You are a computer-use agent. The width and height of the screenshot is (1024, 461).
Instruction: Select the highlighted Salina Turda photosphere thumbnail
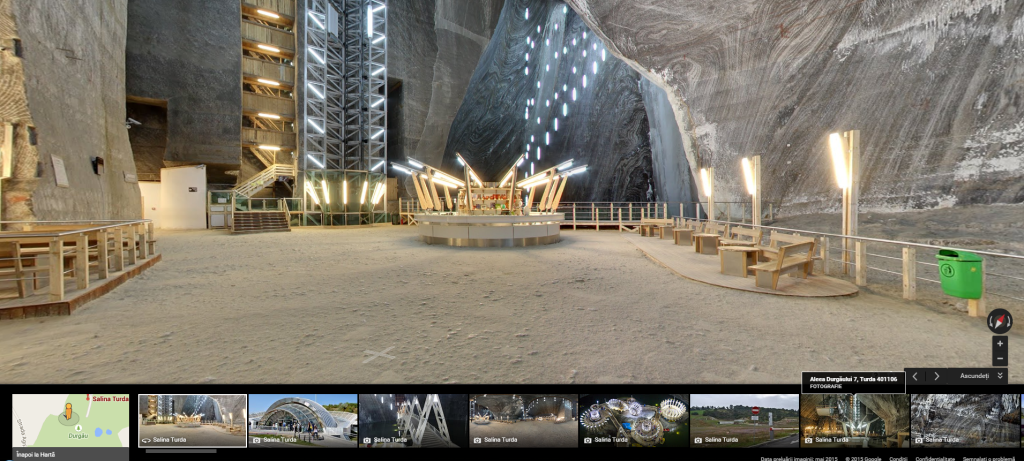coord(193,421)
